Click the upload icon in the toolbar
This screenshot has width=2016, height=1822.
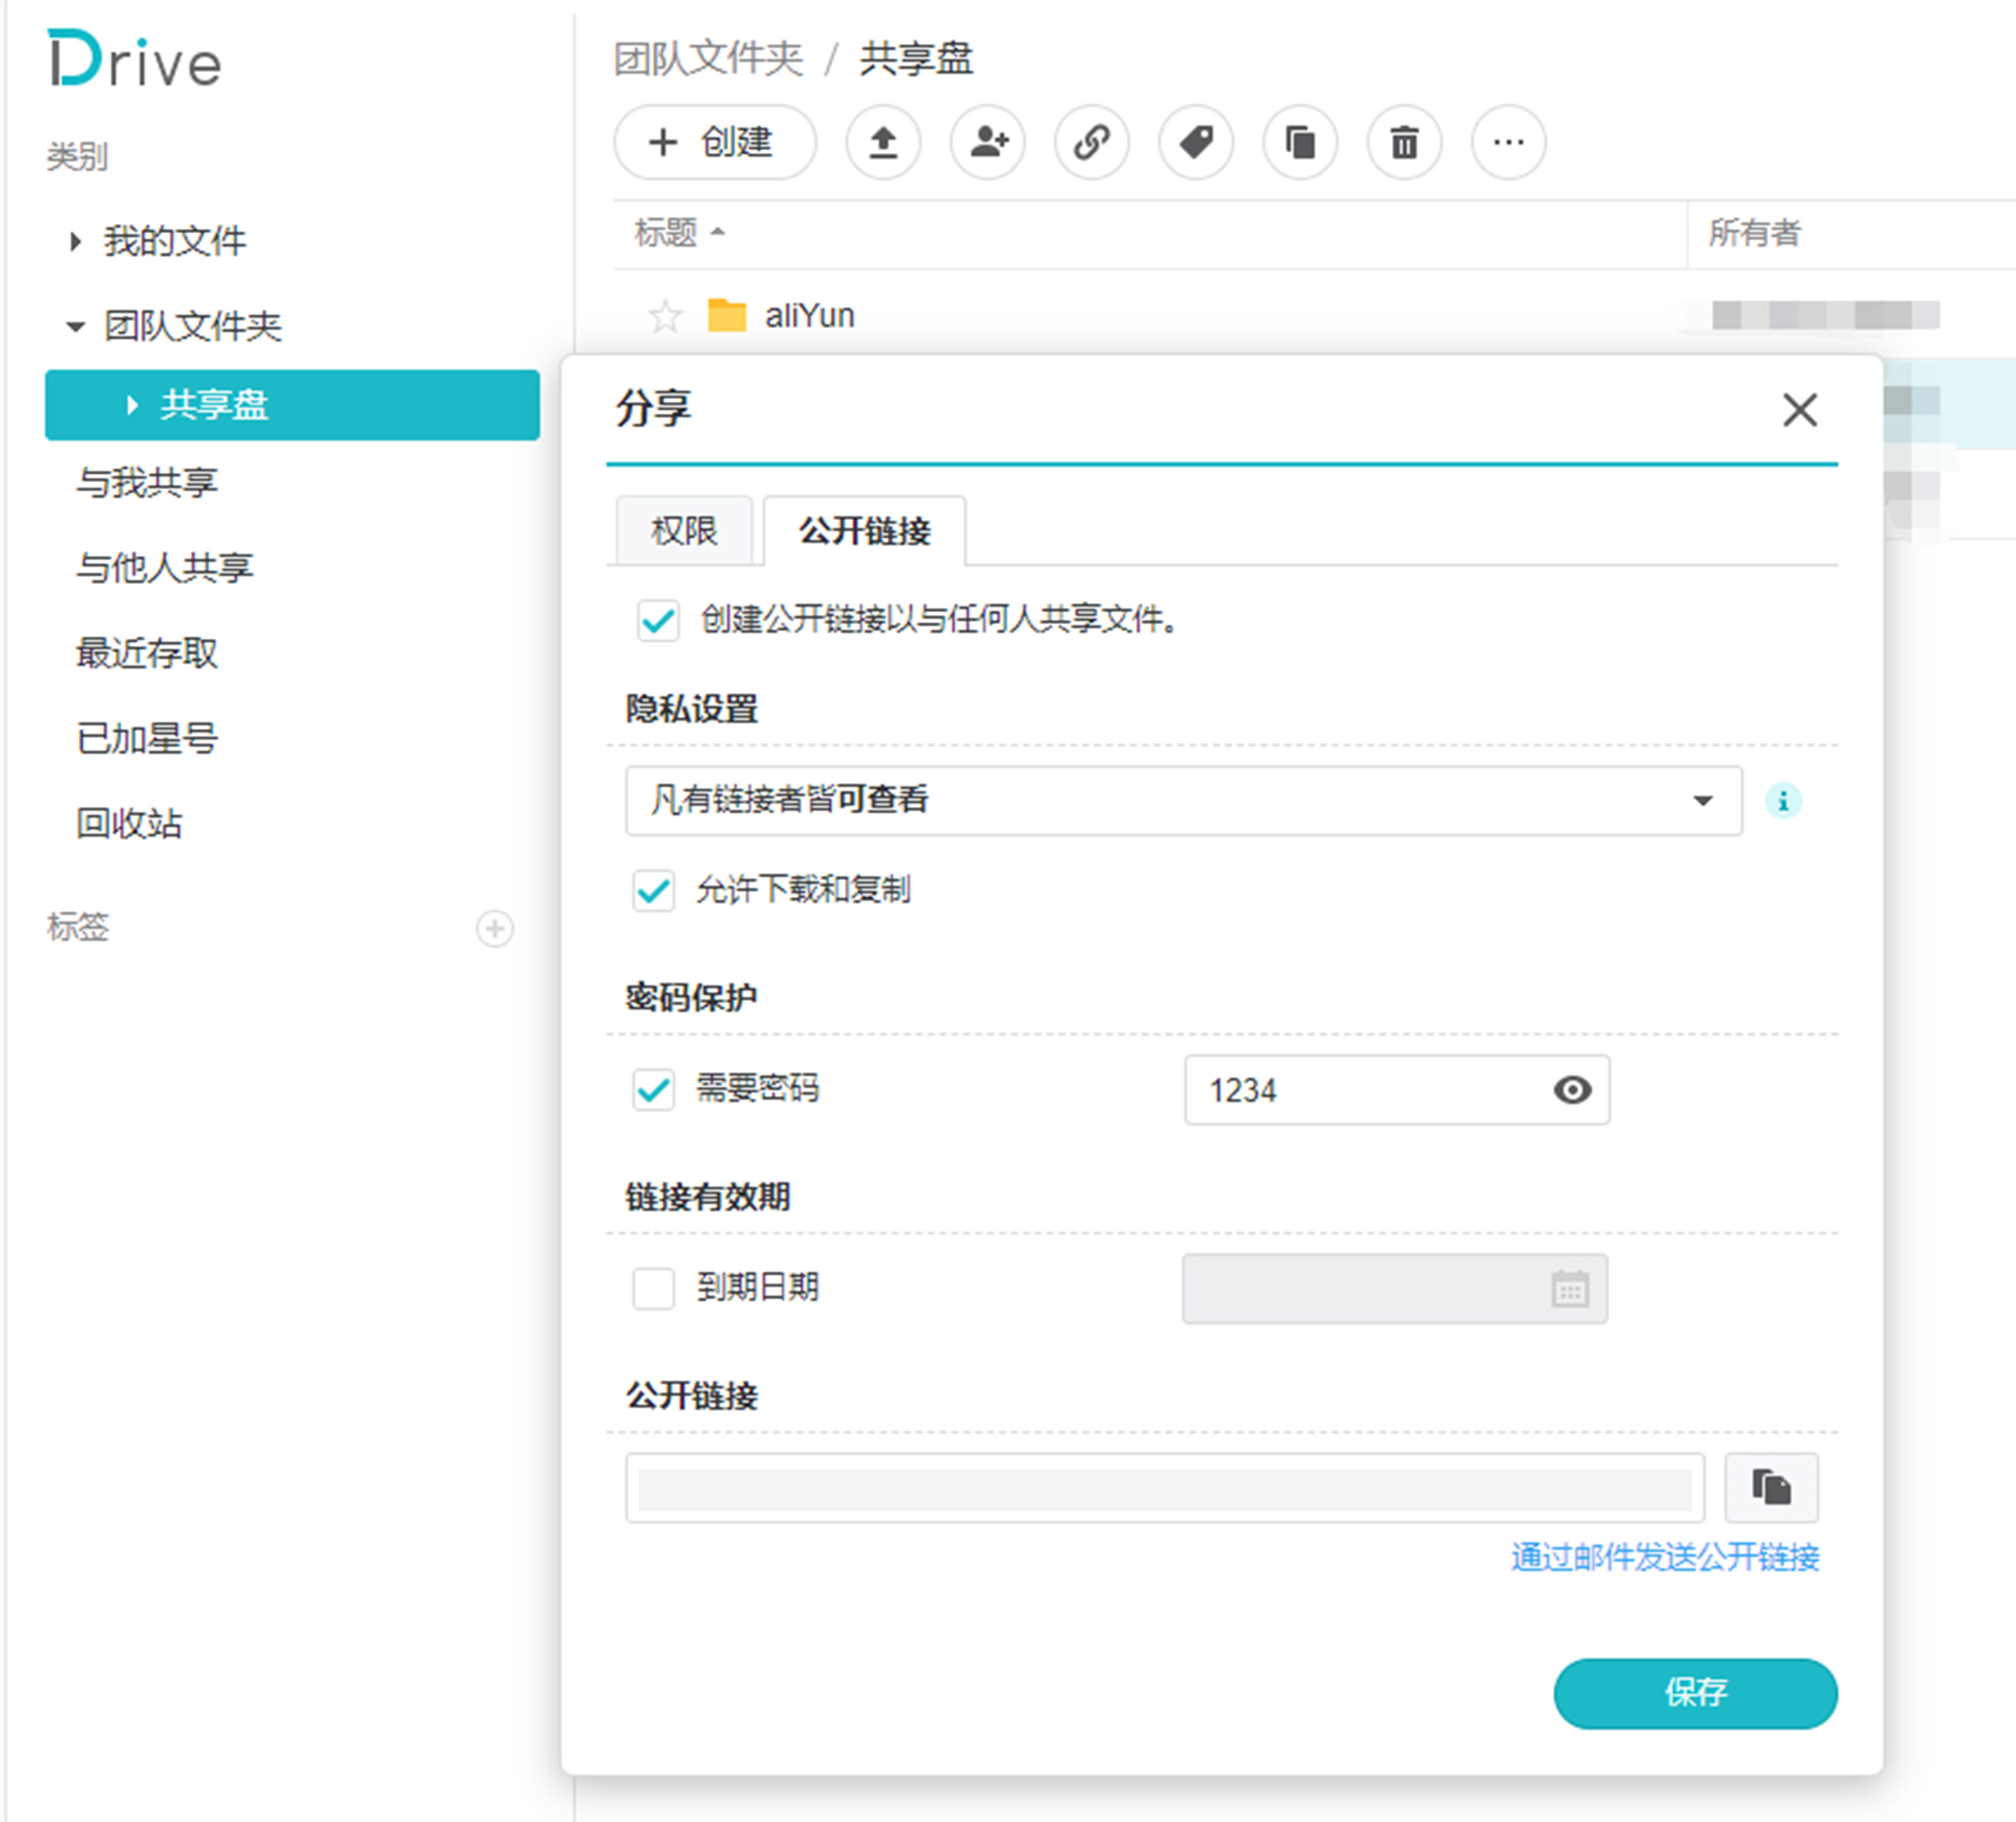coord(884,143)
